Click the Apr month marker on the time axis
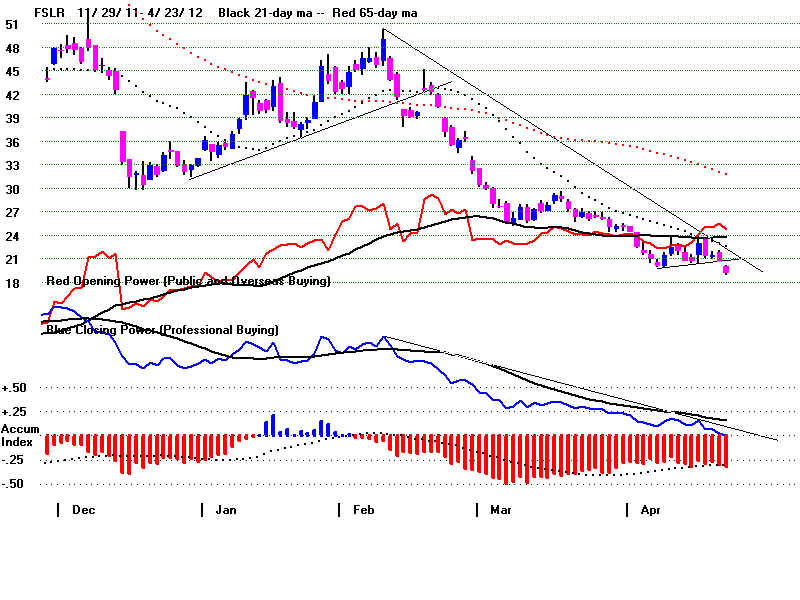The width and height of the screenshot is (800, 600). pyautogui.click(x=649, y=509)
